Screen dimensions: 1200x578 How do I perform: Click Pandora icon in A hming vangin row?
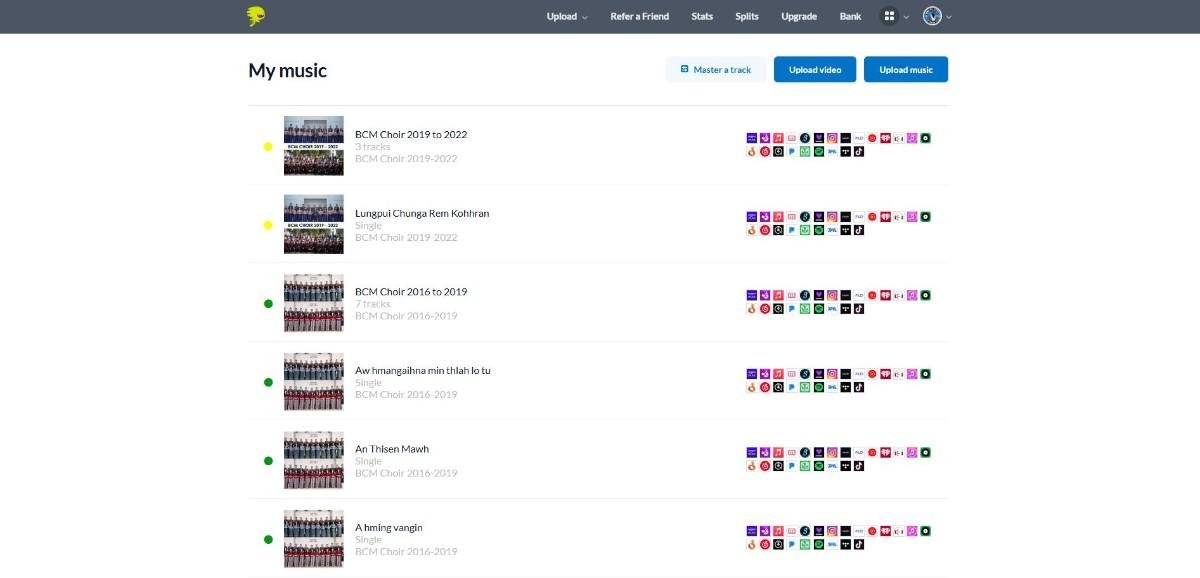point(791,545)
